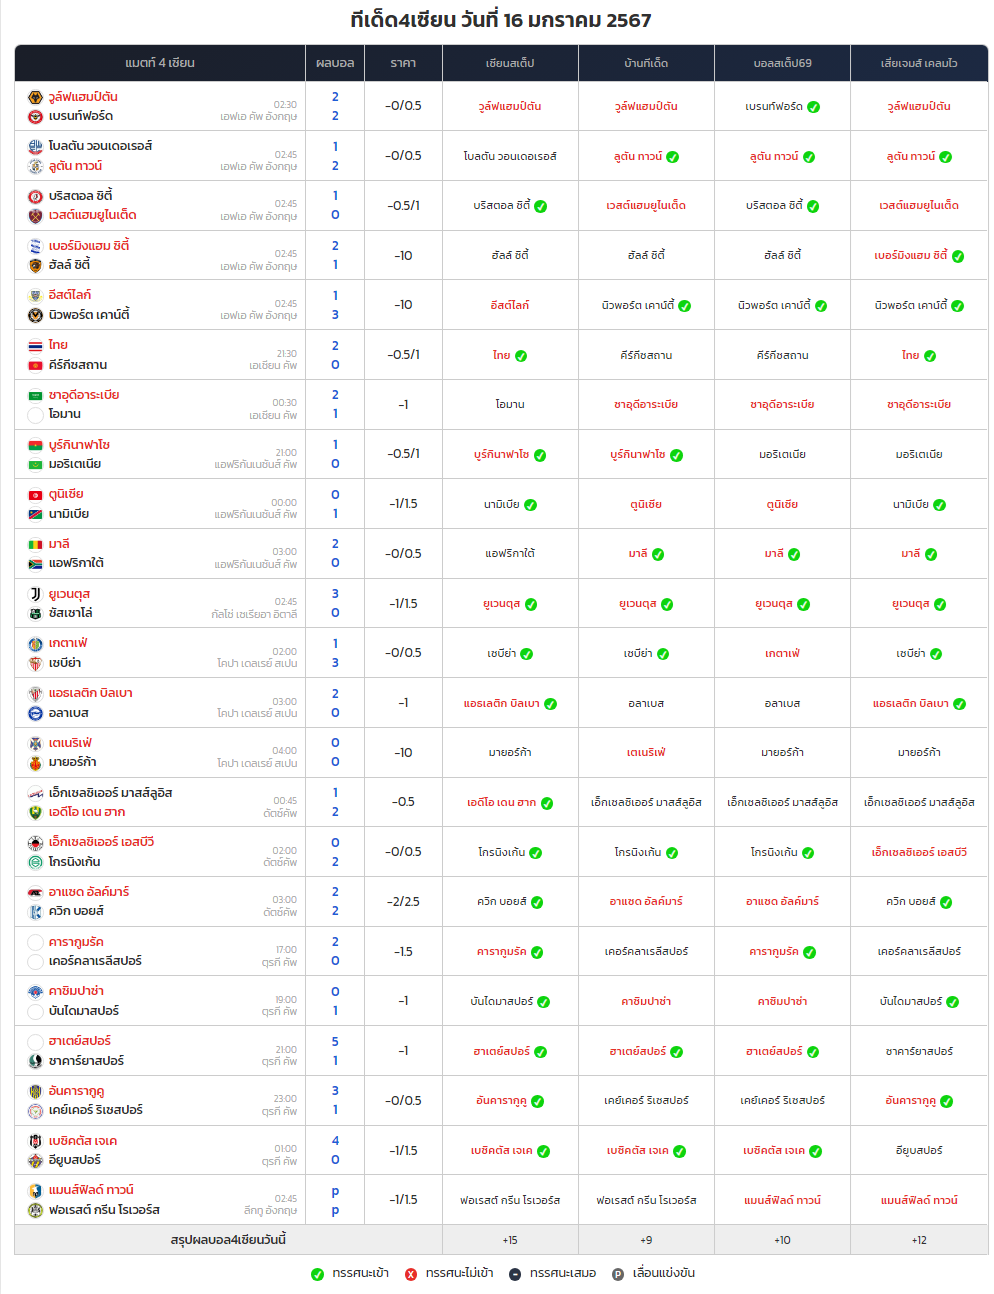Click the '+15' summary total
The height and width of the screenshot is (1294, 994).
tap(510, 1240)
